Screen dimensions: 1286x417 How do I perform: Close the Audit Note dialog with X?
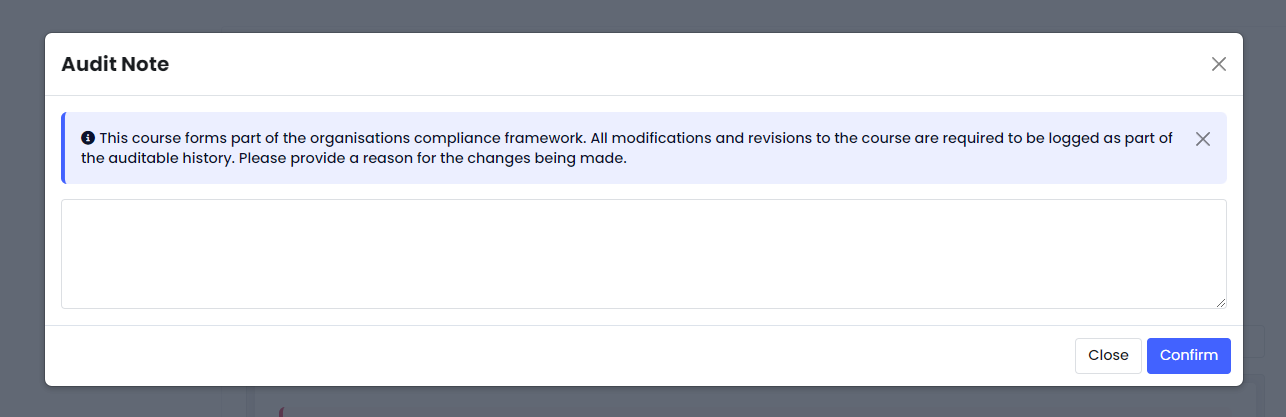1218,64
